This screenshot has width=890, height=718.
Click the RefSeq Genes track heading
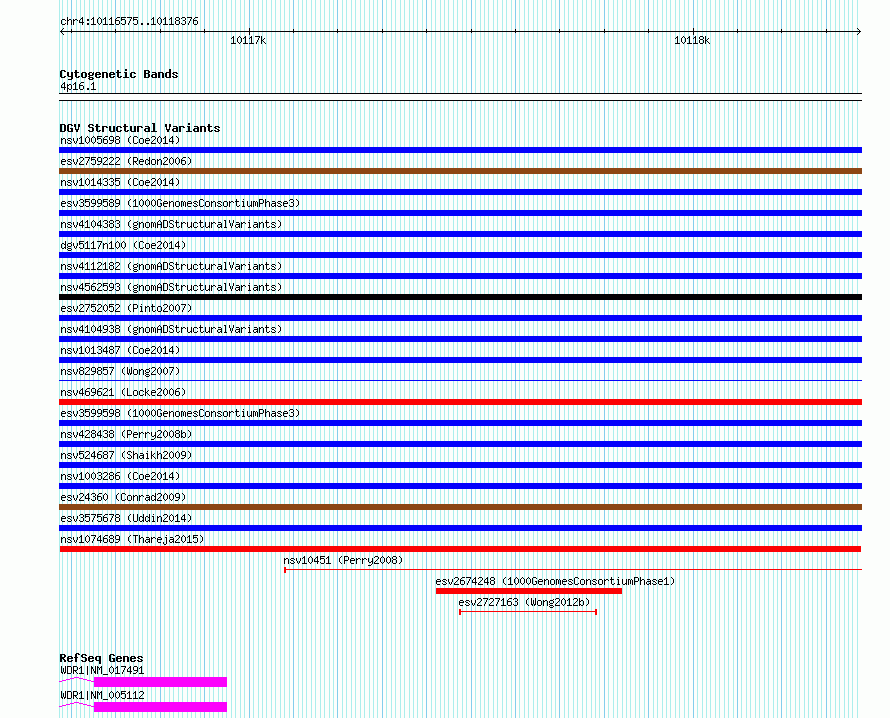point(101,658)
